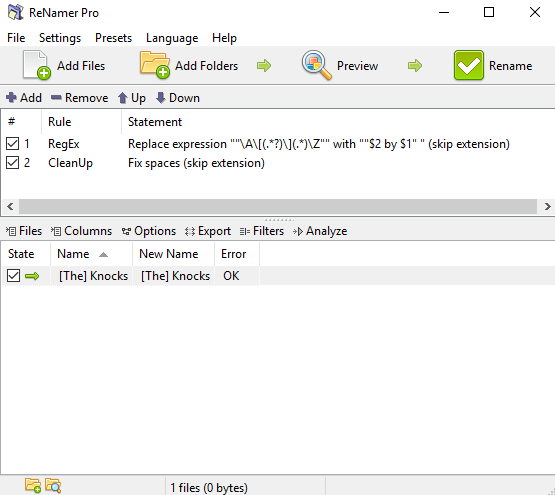The width and height of the screenshot is (555, 495).
Task: Click the Preview magnifier icon
Action: coord(316,65)
